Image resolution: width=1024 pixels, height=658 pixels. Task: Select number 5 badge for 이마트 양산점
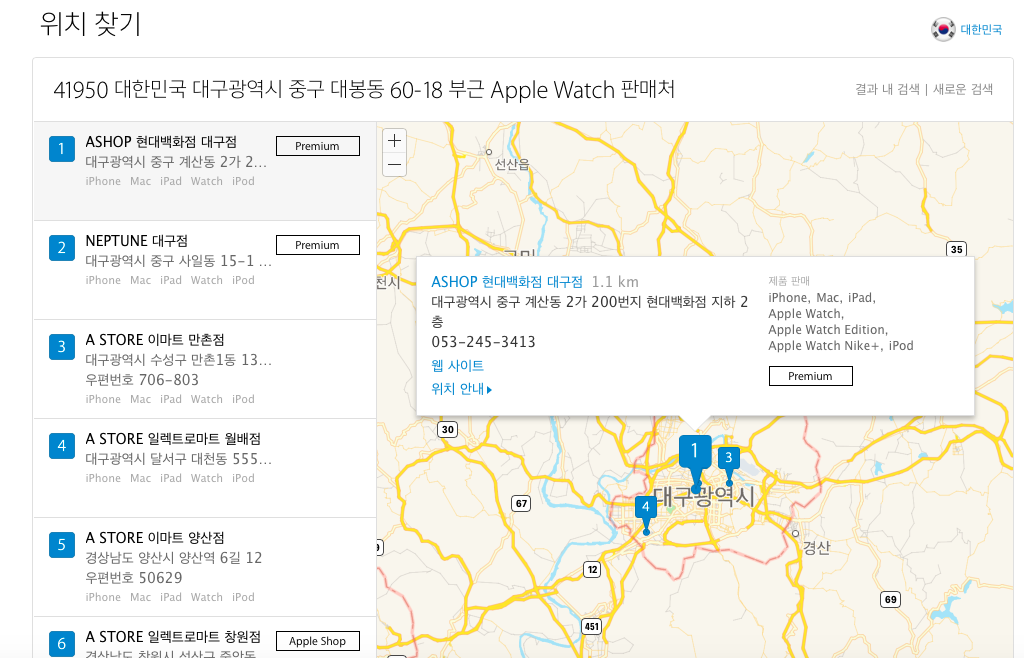[x=61, y=545]
